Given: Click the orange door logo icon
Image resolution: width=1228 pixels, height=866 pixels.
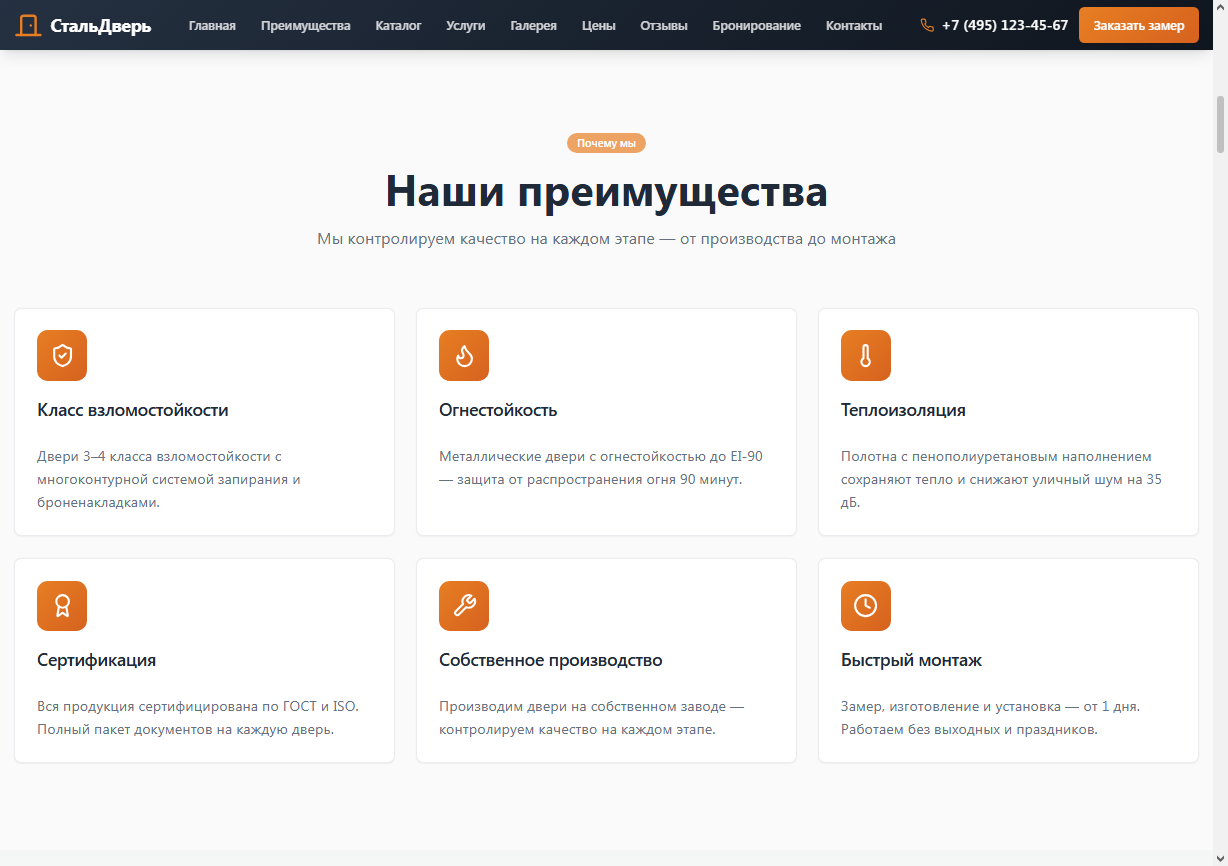Looking at the screenshot, I should 29,25.
